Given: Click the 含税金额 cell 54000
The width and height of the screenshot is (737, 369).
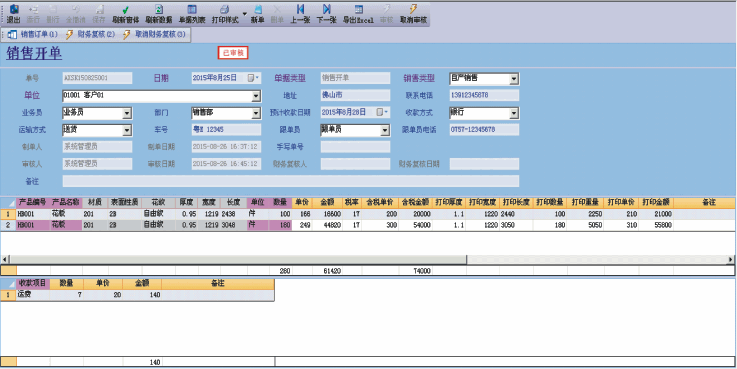Looking at the screenshot, I should 416,225.
